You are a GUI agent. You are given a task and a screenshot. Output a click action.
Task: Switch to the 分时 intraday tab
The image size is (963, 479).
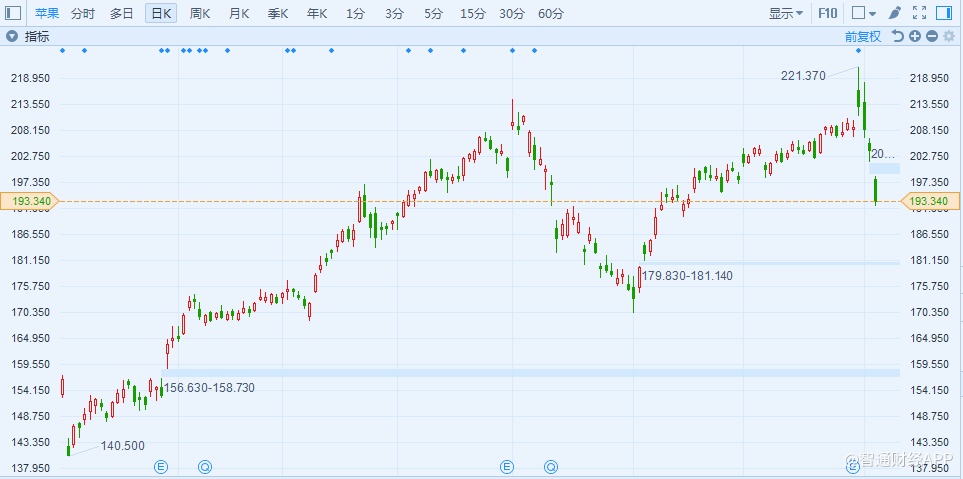[83, 13]
